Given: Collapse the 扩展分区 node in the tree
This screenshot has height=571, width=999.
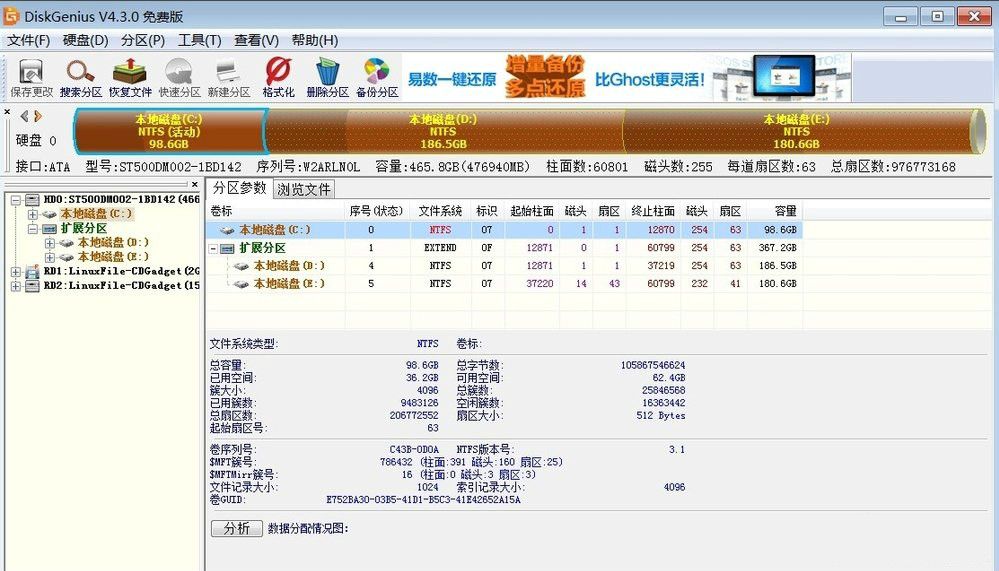Looking at the screenshot, I should click(x=32, y=228).
